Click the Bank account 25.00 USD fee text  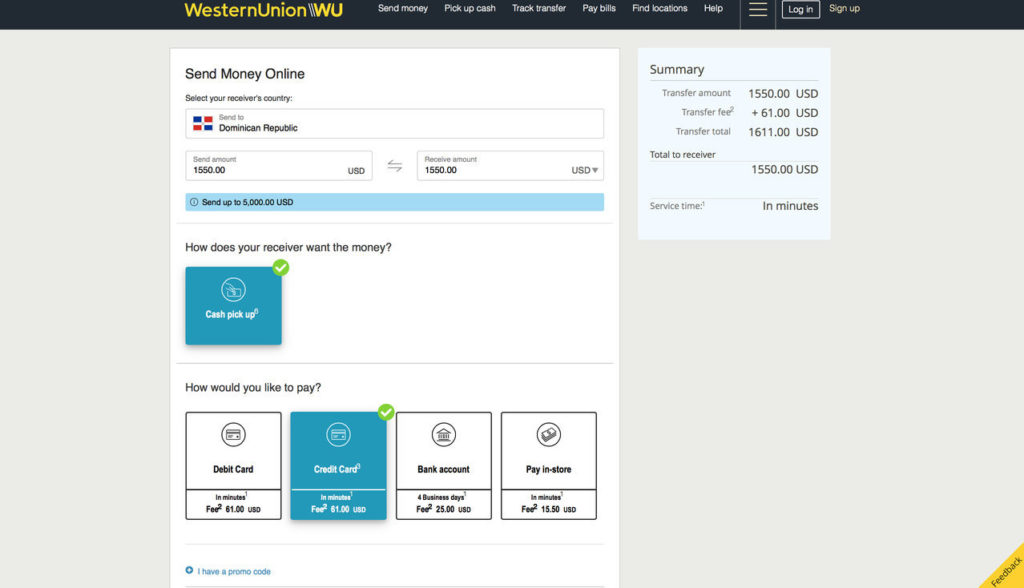click(443, 510)
